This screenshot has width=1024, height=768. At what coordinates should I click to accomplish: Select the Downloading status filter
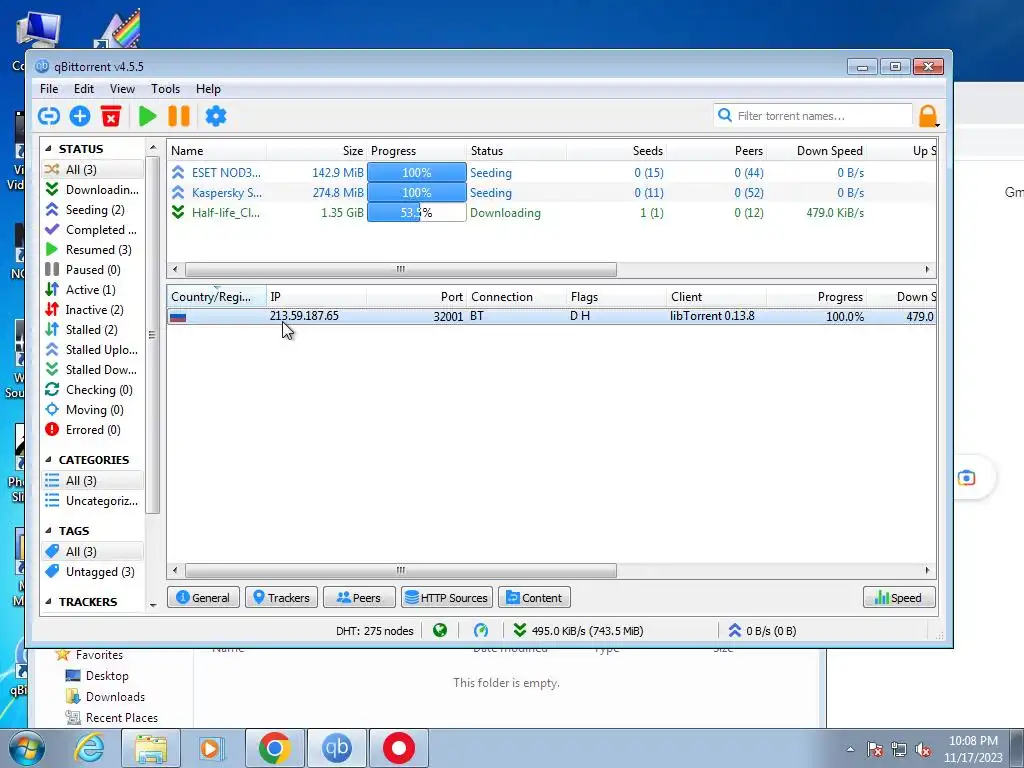(93, 189)
